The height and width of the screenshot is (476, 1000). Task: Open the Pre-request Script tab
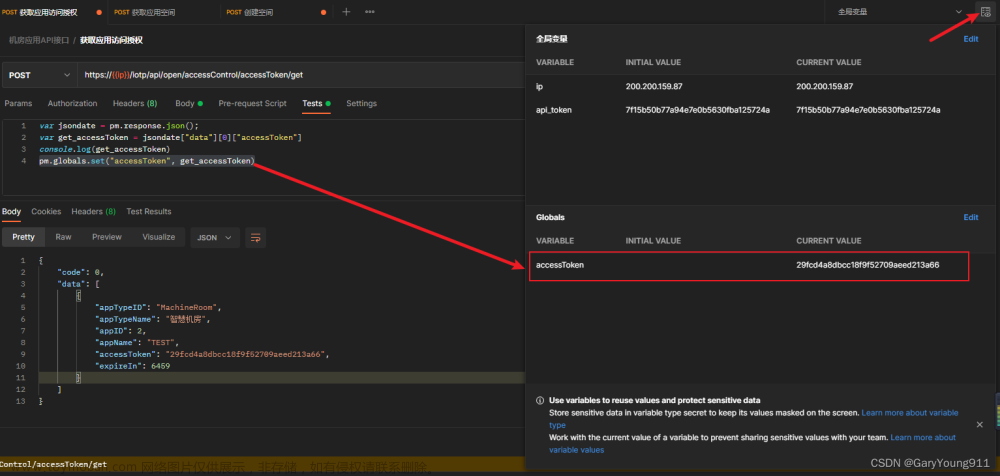click(x=253, y=103)
